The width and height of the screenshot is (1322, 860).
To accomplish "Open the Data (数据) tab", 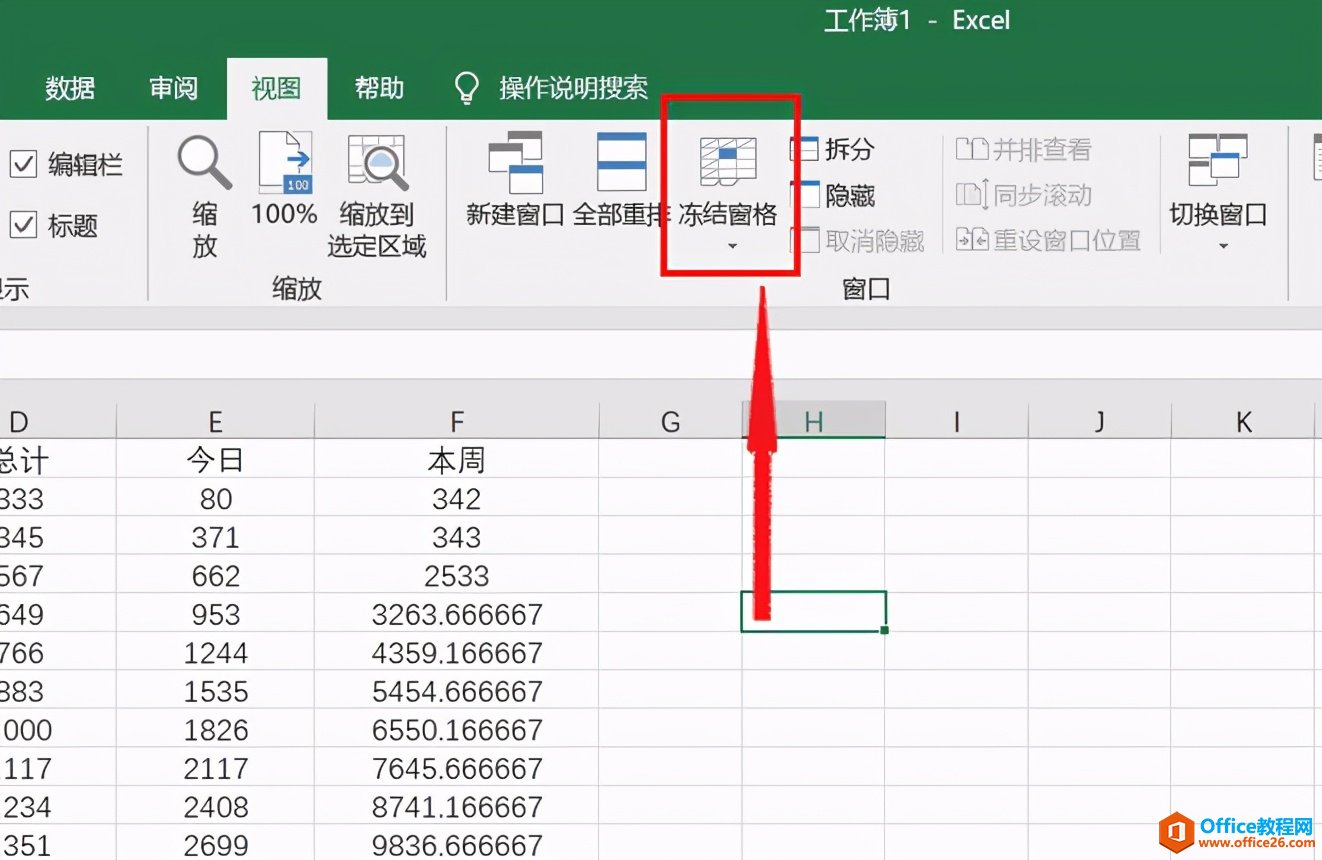I will [x=70, y=88].
